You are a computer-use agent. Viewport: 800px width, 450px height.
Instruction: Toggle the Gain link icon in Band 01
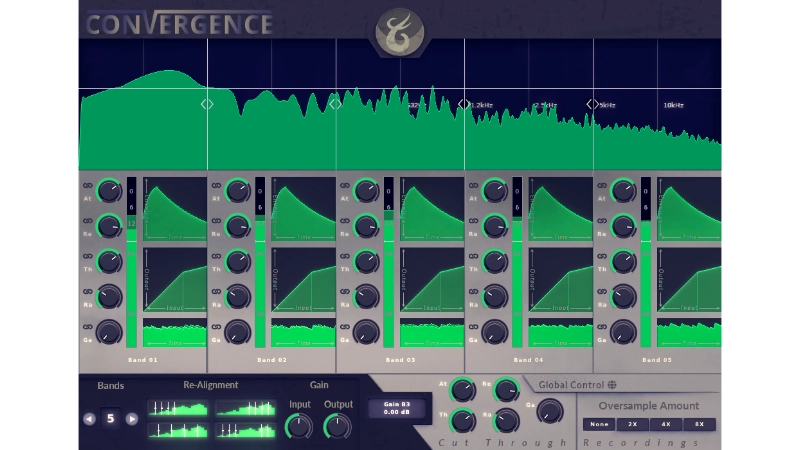(88, 327)
